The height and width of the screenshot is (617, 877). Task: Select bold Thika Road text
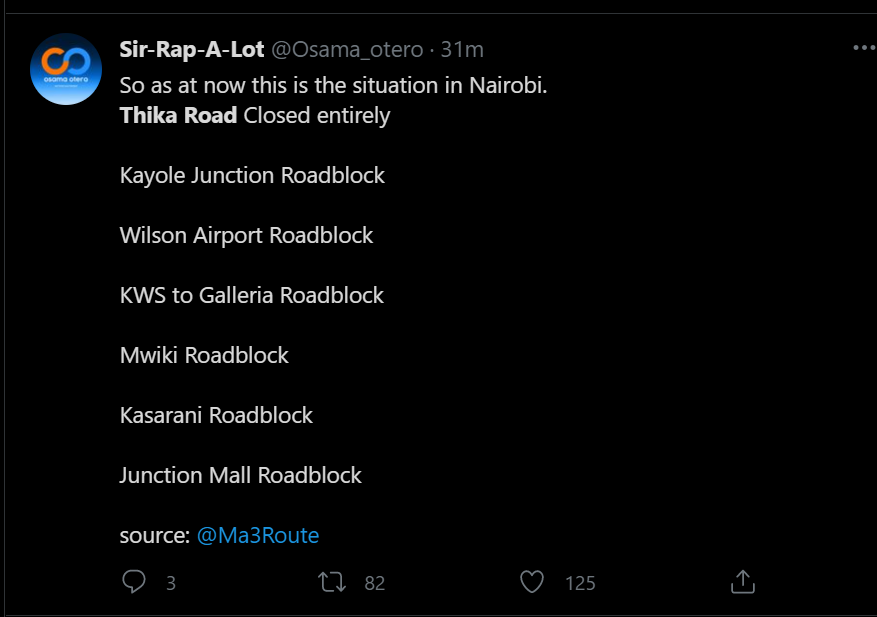[x=178, y=115]
